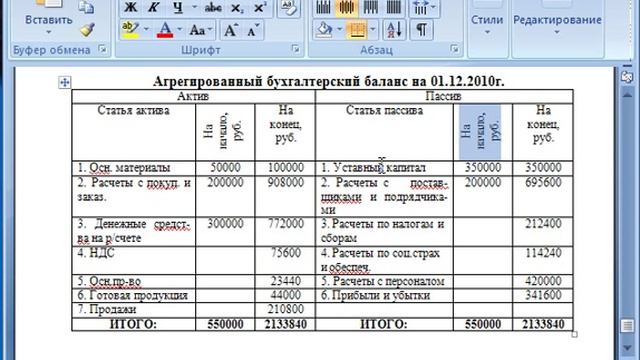Click the table resize handle corner

[575, 334]
